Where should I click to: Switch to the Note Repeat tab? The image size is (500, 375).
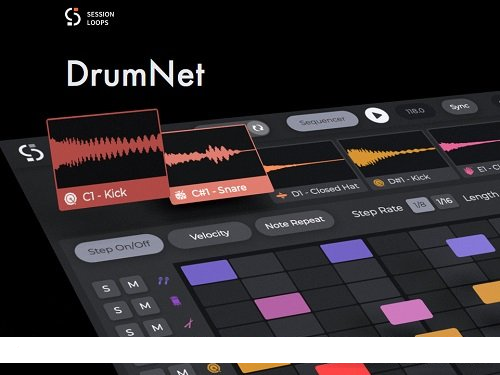tap(294, 223)
